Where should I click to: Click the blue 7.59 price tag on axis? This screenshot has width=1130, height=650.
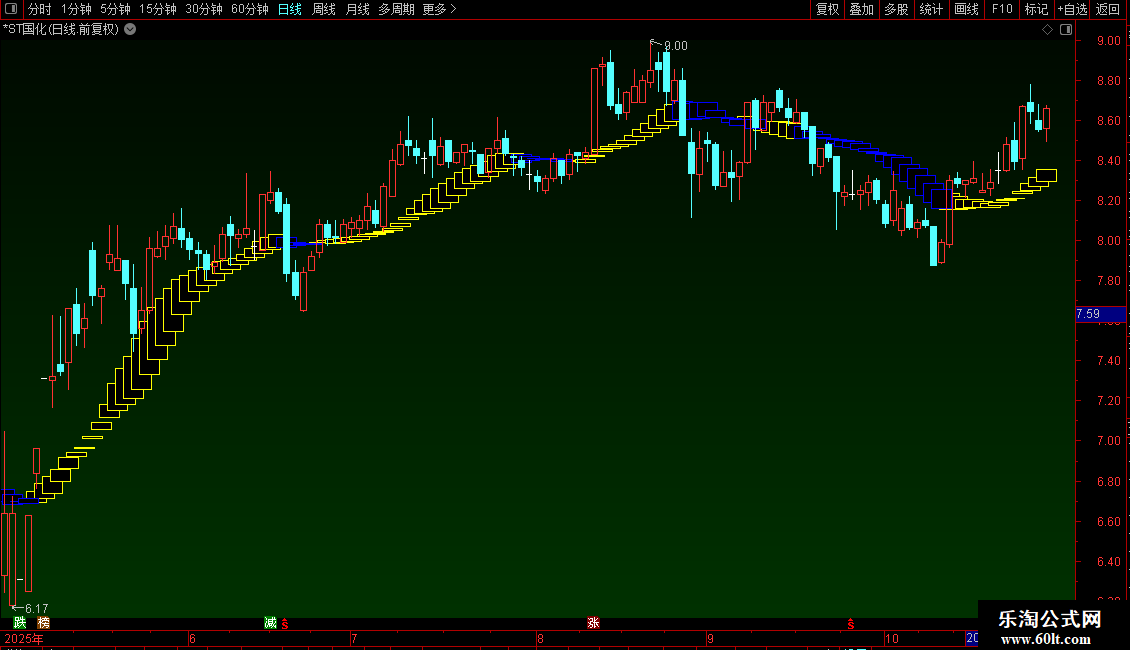point(1100,314)
